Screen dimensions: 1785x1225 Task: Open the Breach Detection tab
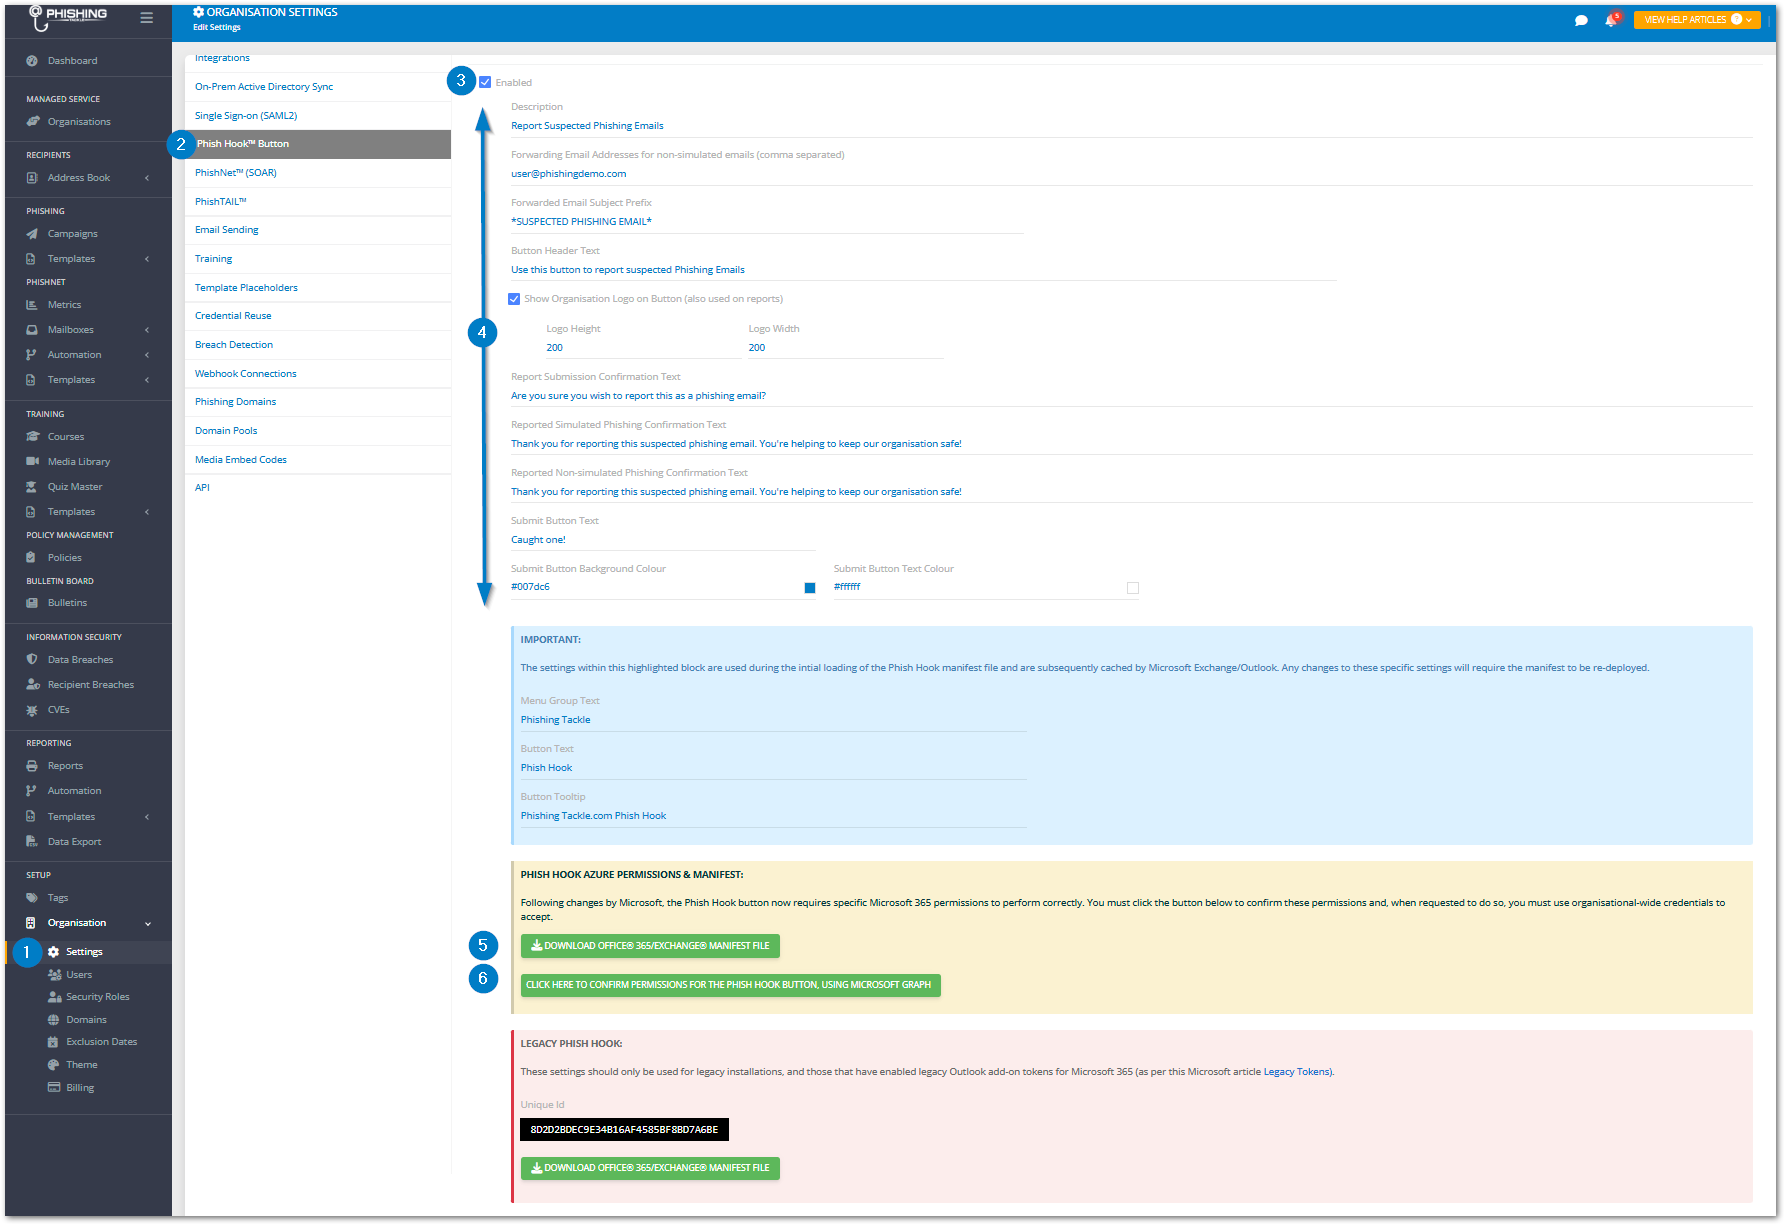[x=318, y=345]
